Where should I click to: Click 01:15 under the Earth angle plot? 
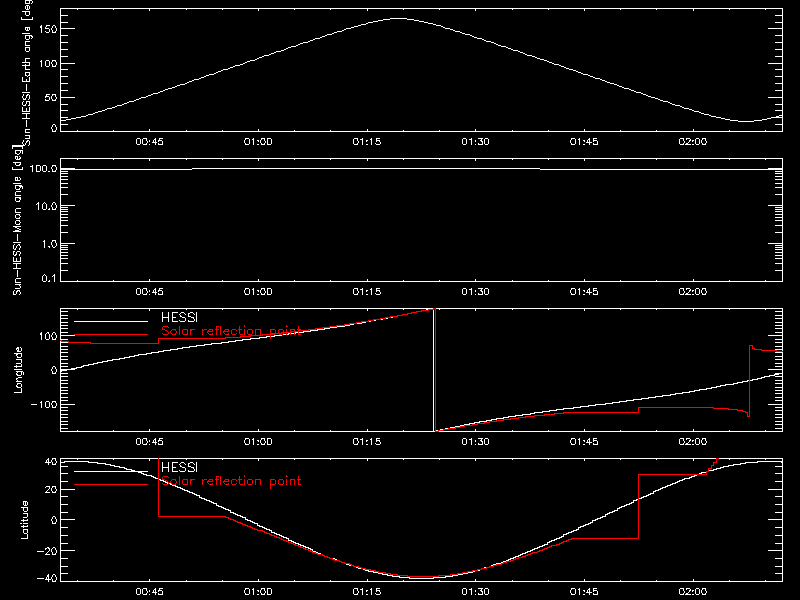pos(367,141)
